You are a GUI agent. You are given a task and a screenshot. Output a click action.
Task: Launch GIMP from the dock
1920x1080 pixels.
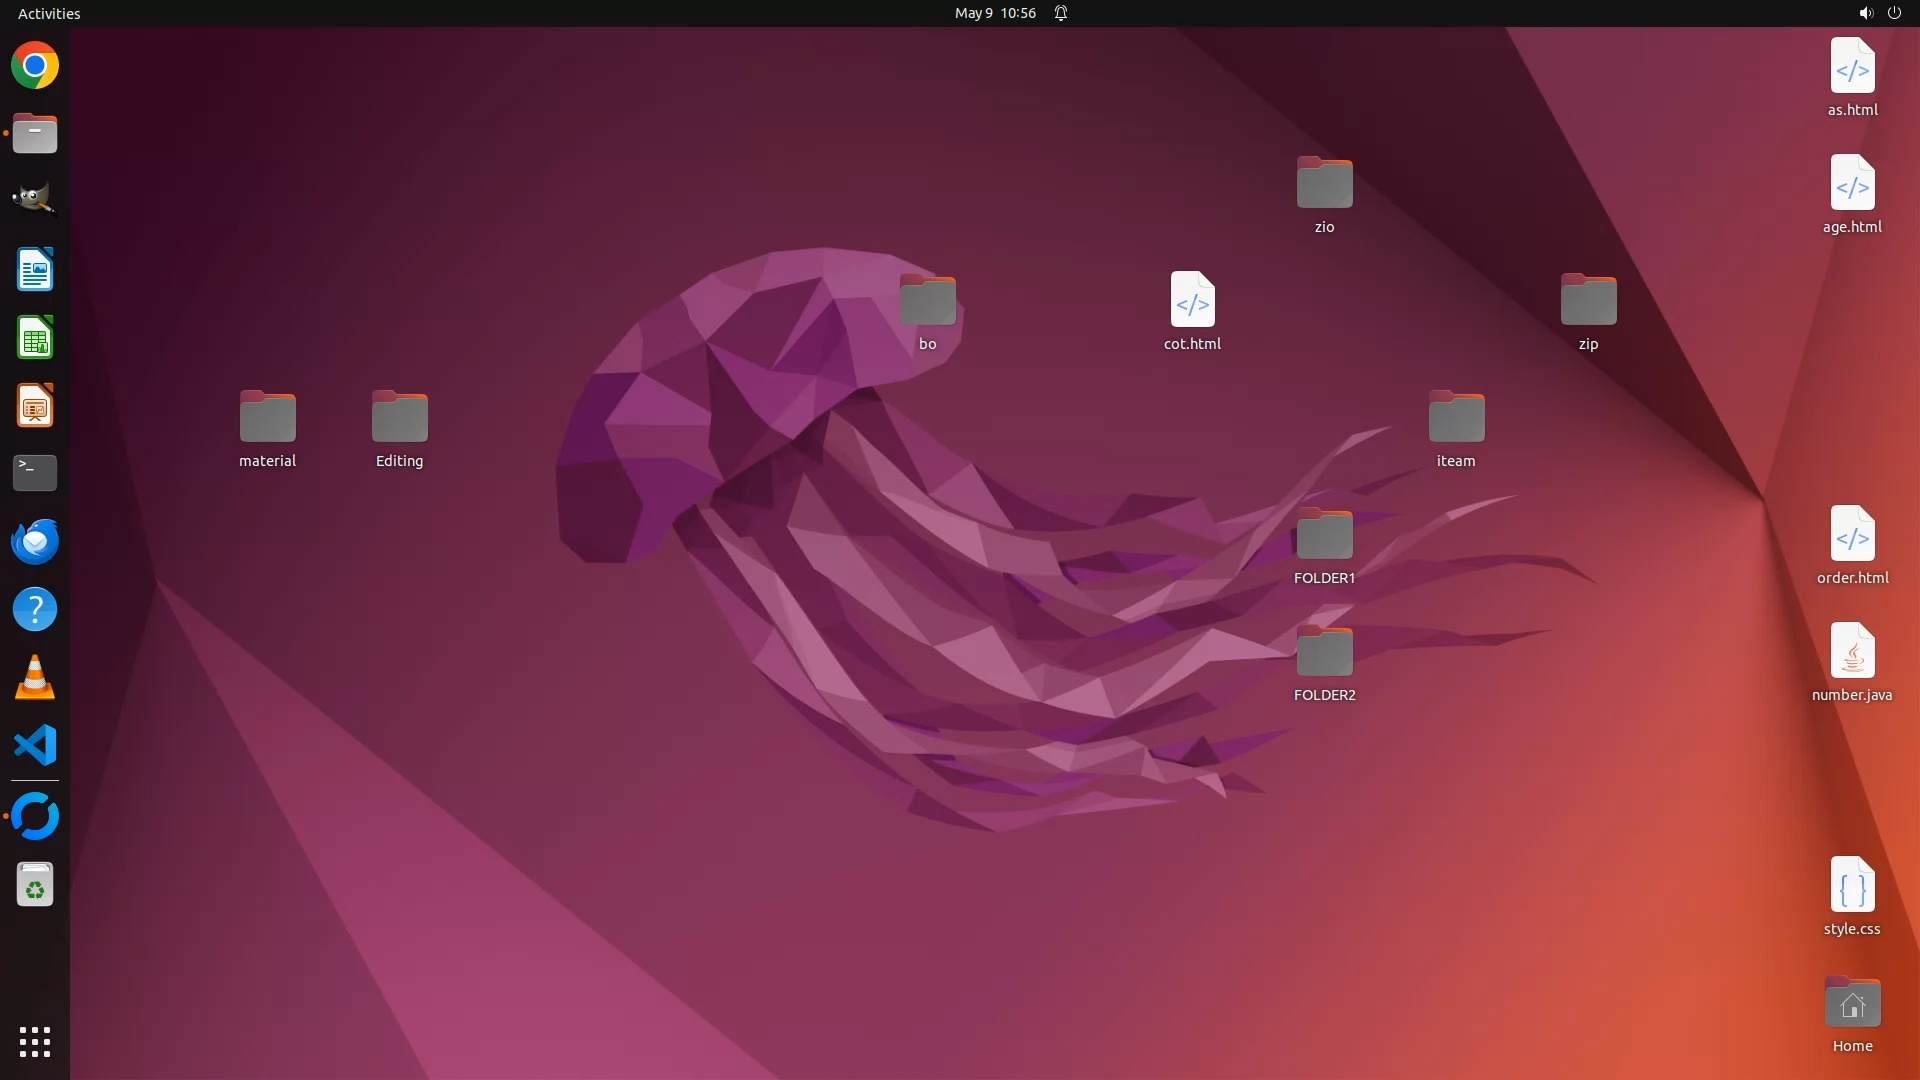click(x=35, y=200)
